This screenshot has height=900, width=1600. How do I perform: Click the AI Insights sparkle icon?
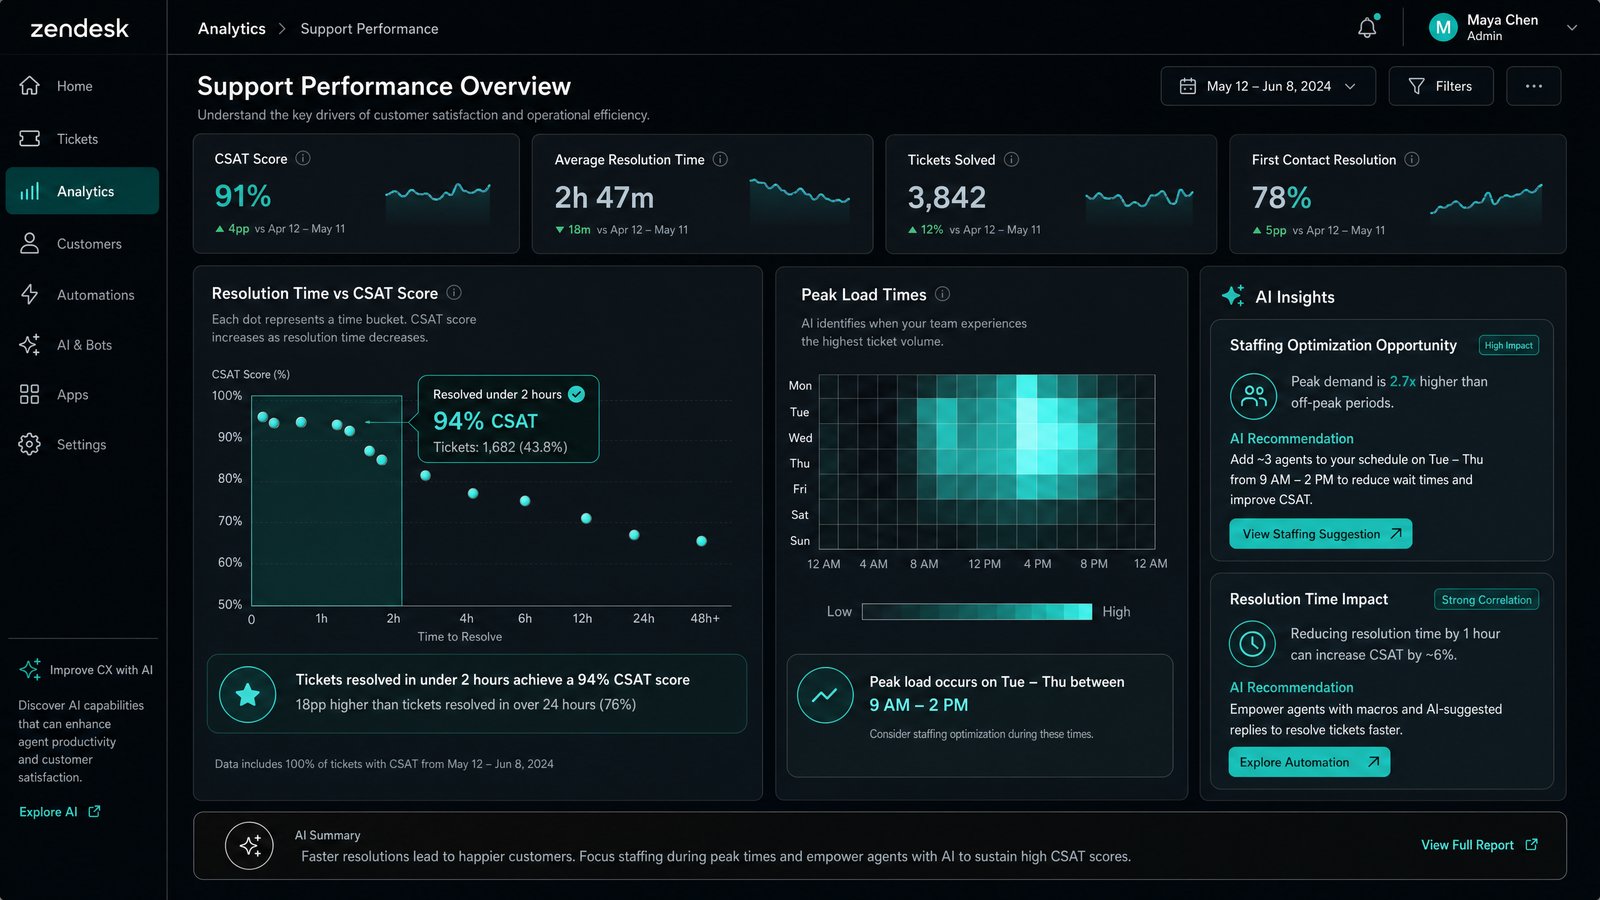pyautogui.click(x=1233, y=296)
